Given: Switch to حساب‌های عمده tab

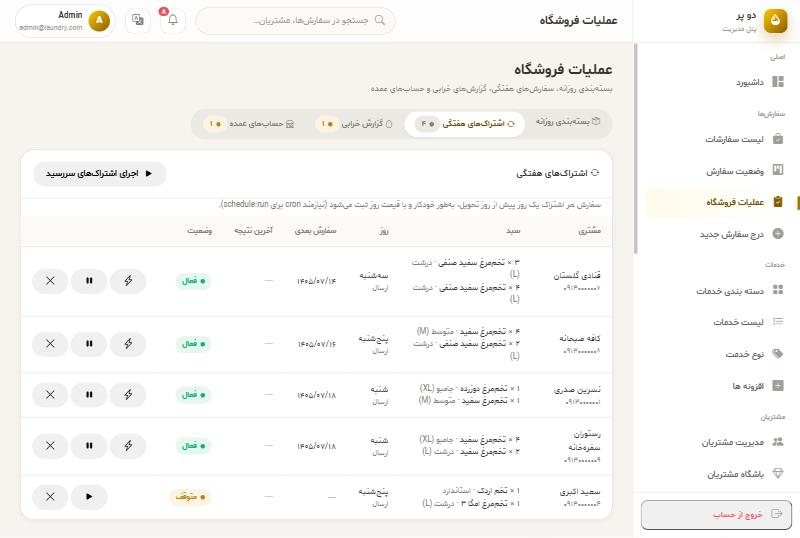Looking at the screenshot, I should pyautogui.click(x=248, y=124).
